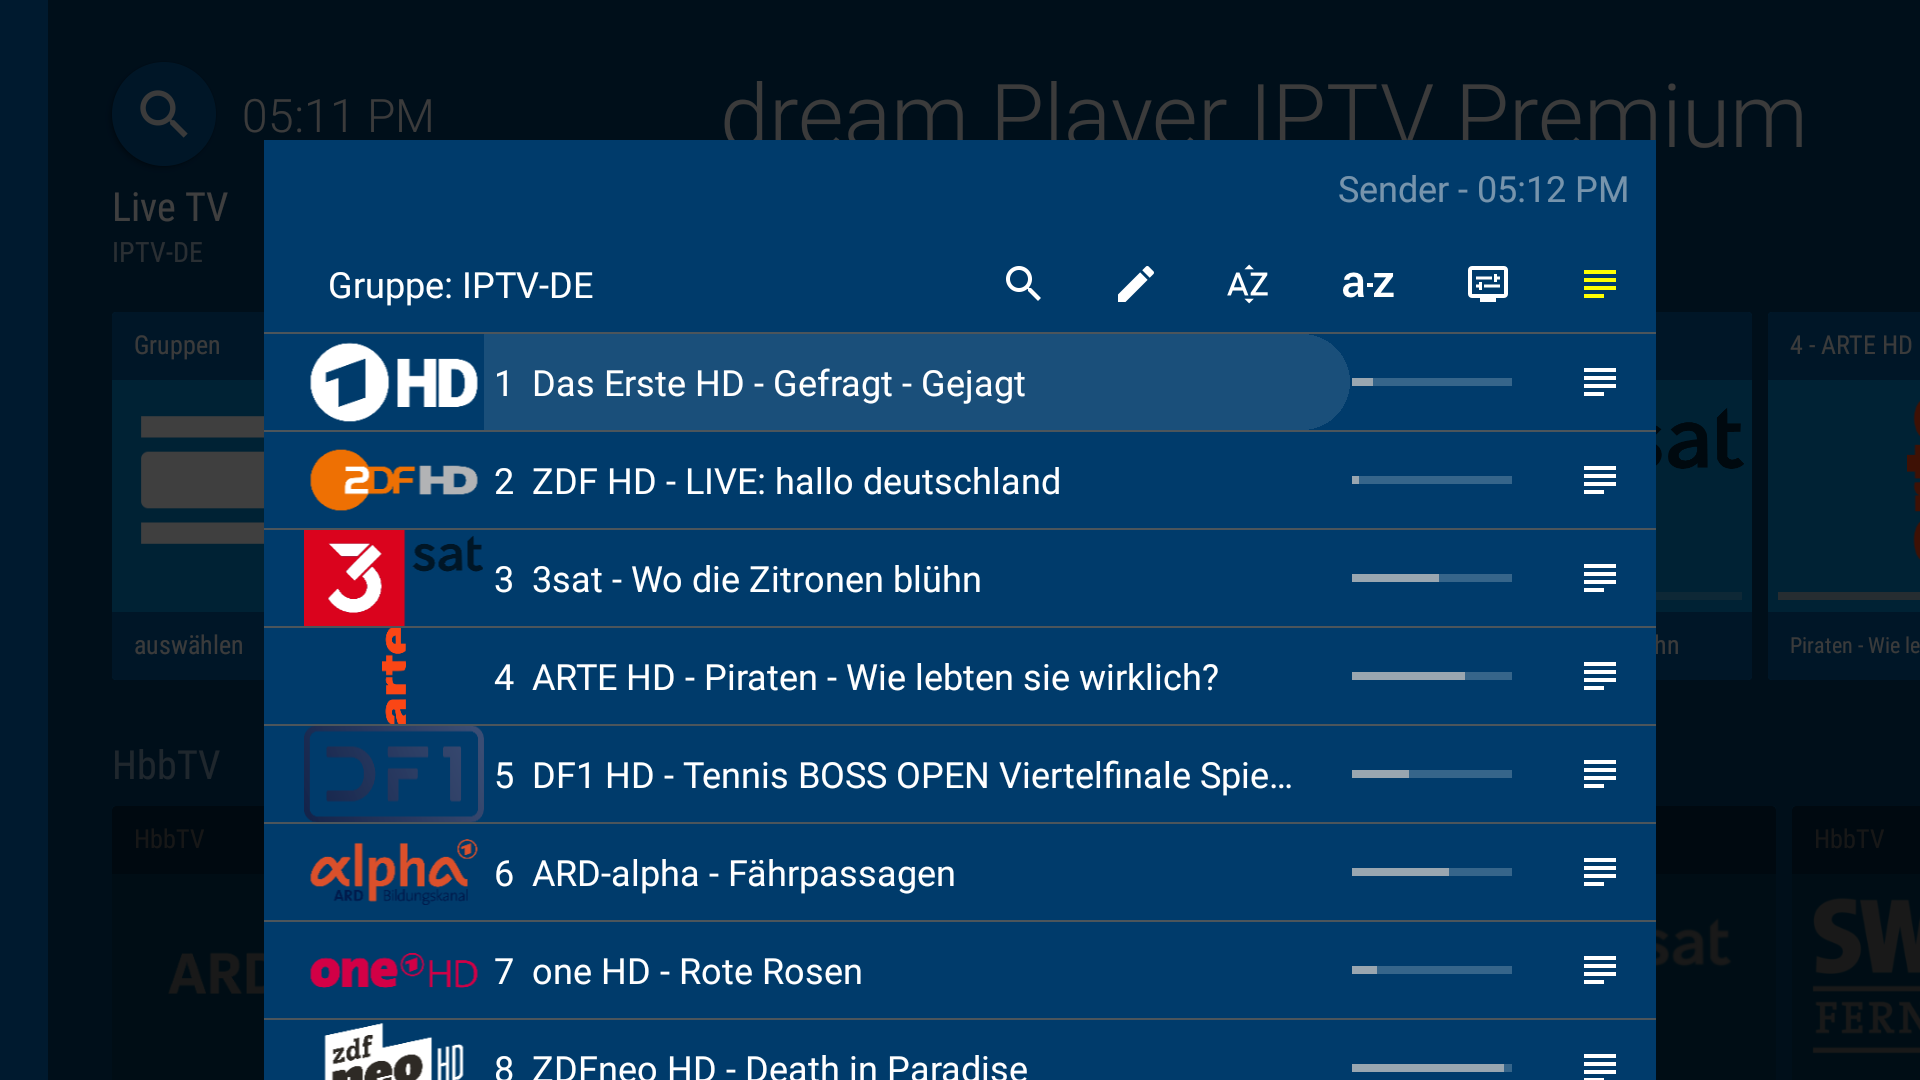Open menu for ARTE HD row

(1600, 676)
